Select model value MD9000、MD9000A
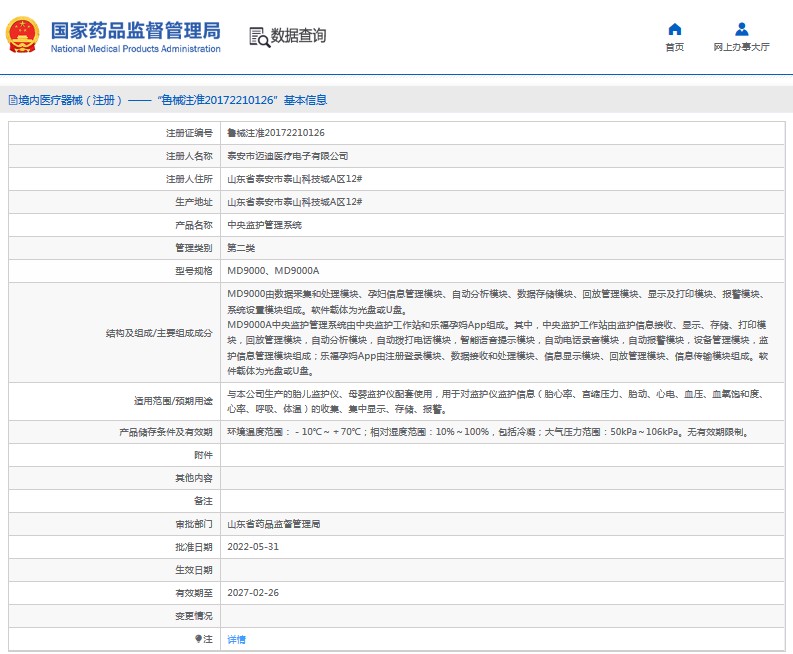The height and width of the screenshot is (654, 793). 273,271
